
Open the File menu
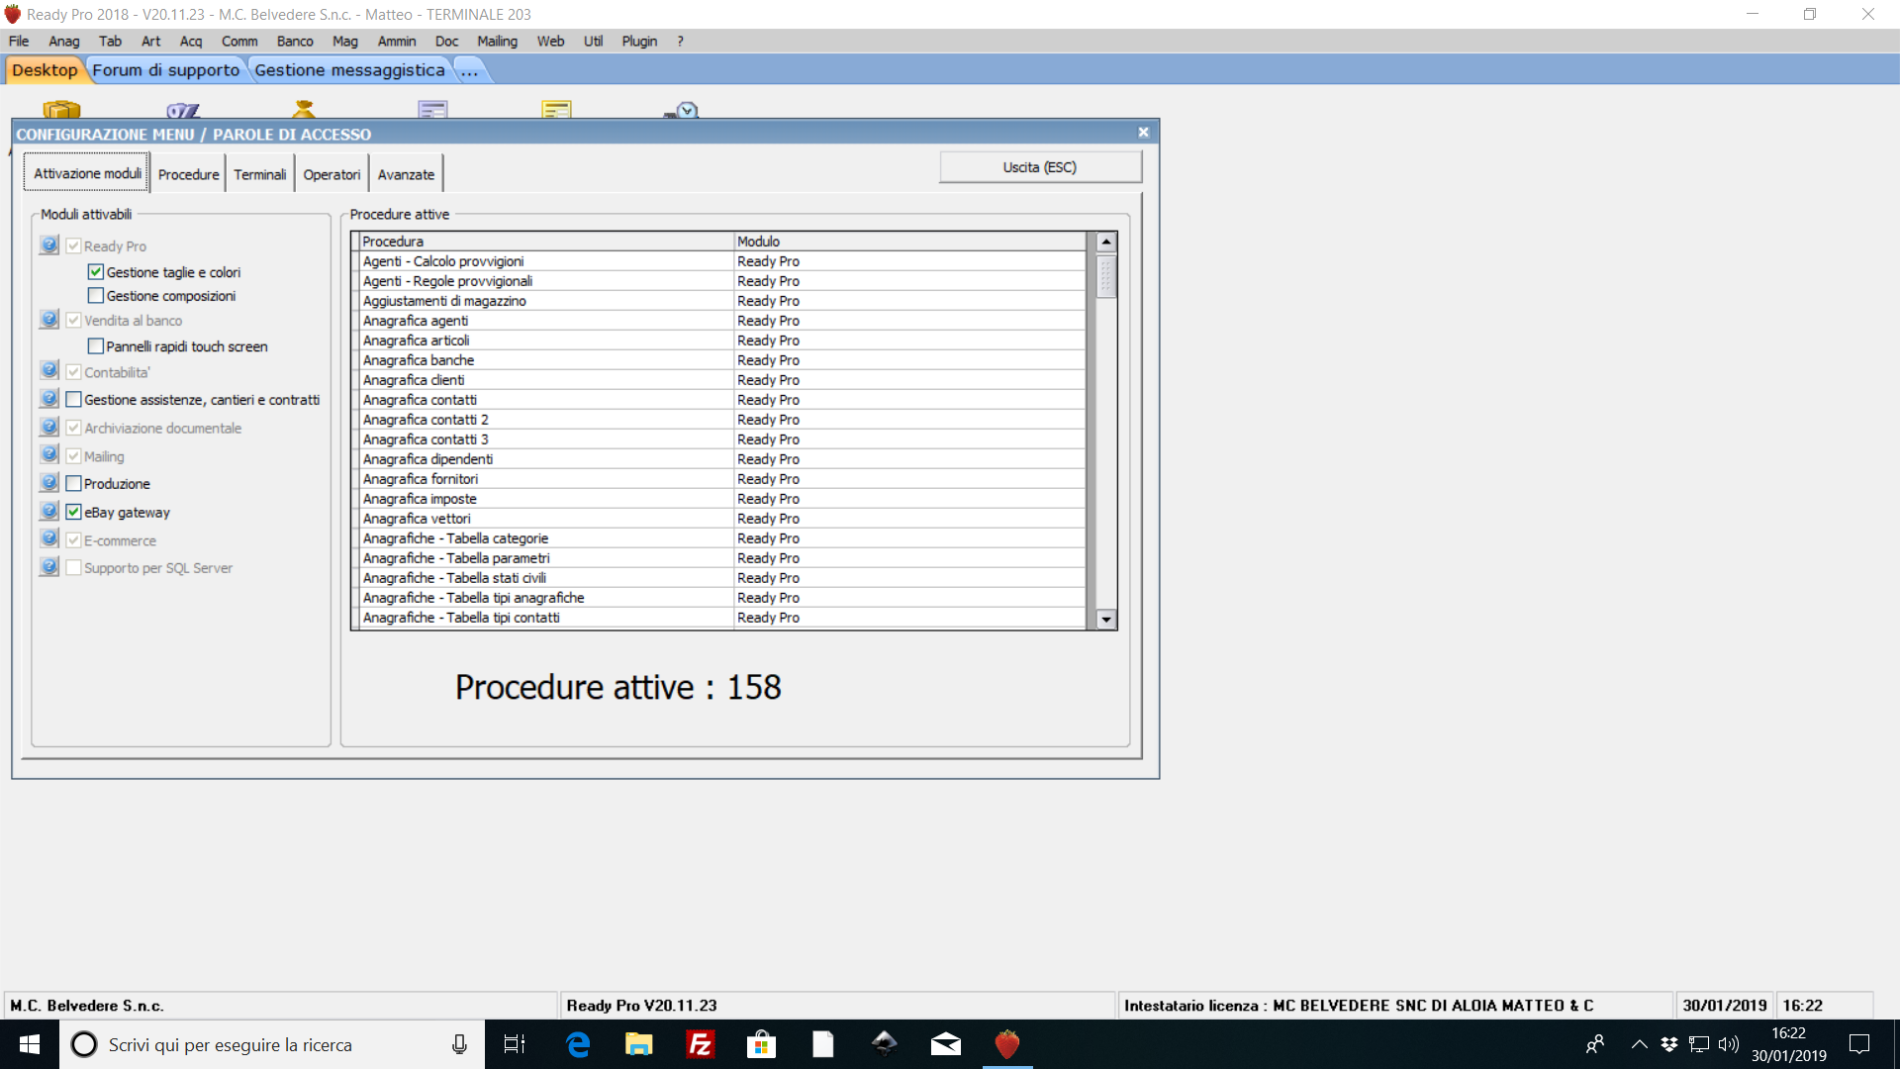click(x=19, y=41)
